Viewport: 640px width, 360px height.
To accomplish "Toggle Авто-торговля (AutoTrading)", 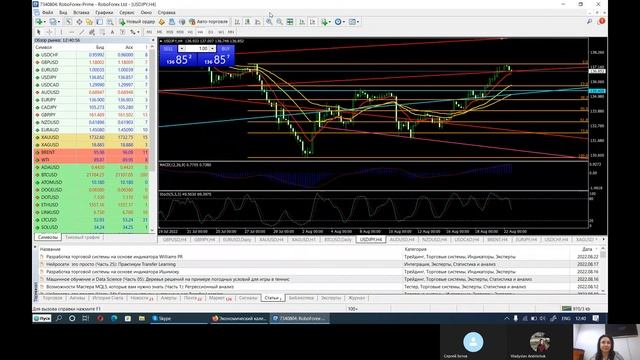I will point(208,22).
